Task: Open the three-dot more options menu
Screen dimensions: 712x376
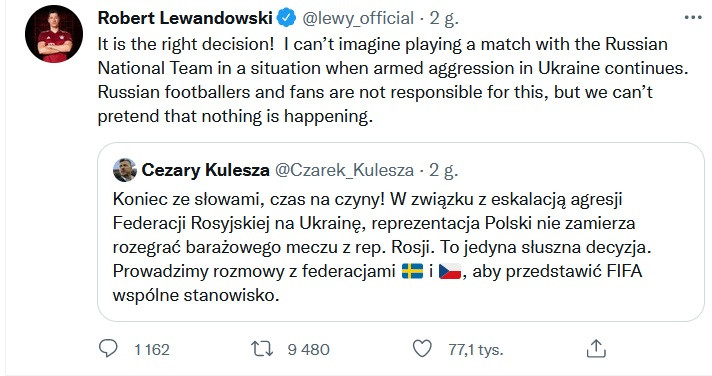Action: [x=693, y=18]
